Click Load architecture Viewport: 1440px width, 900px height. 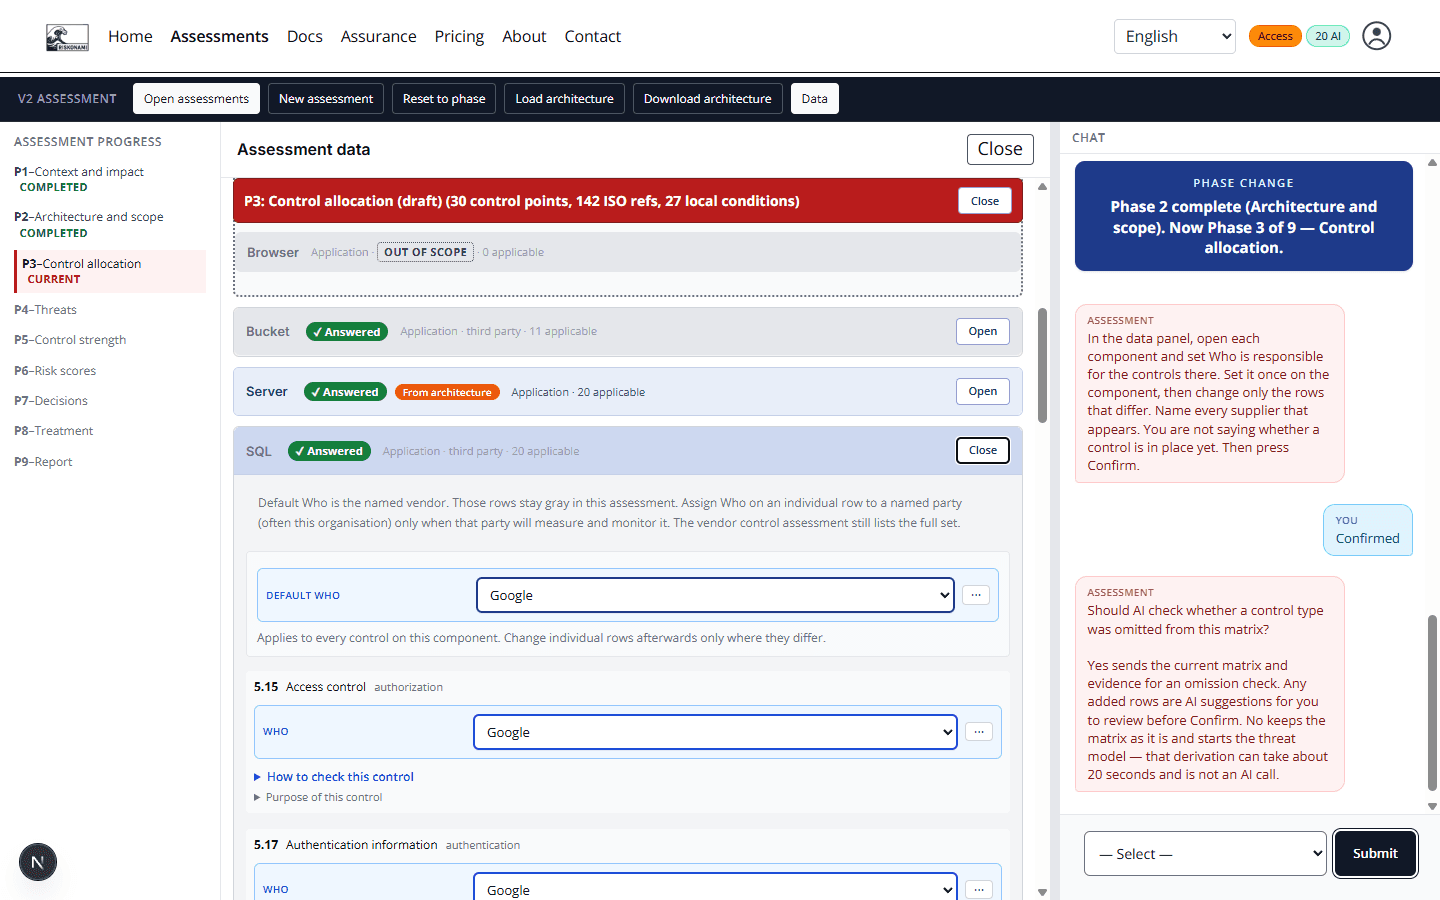pos(564,99)
